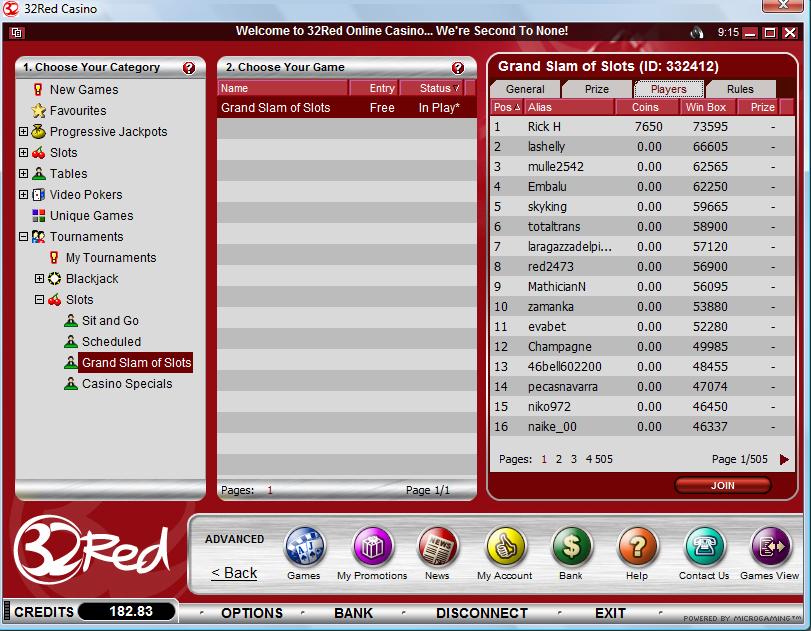Expand the Progressive Jackpots category
Image resolution: width=811 pixels, height=631 pixels.
tap(23, 131)
